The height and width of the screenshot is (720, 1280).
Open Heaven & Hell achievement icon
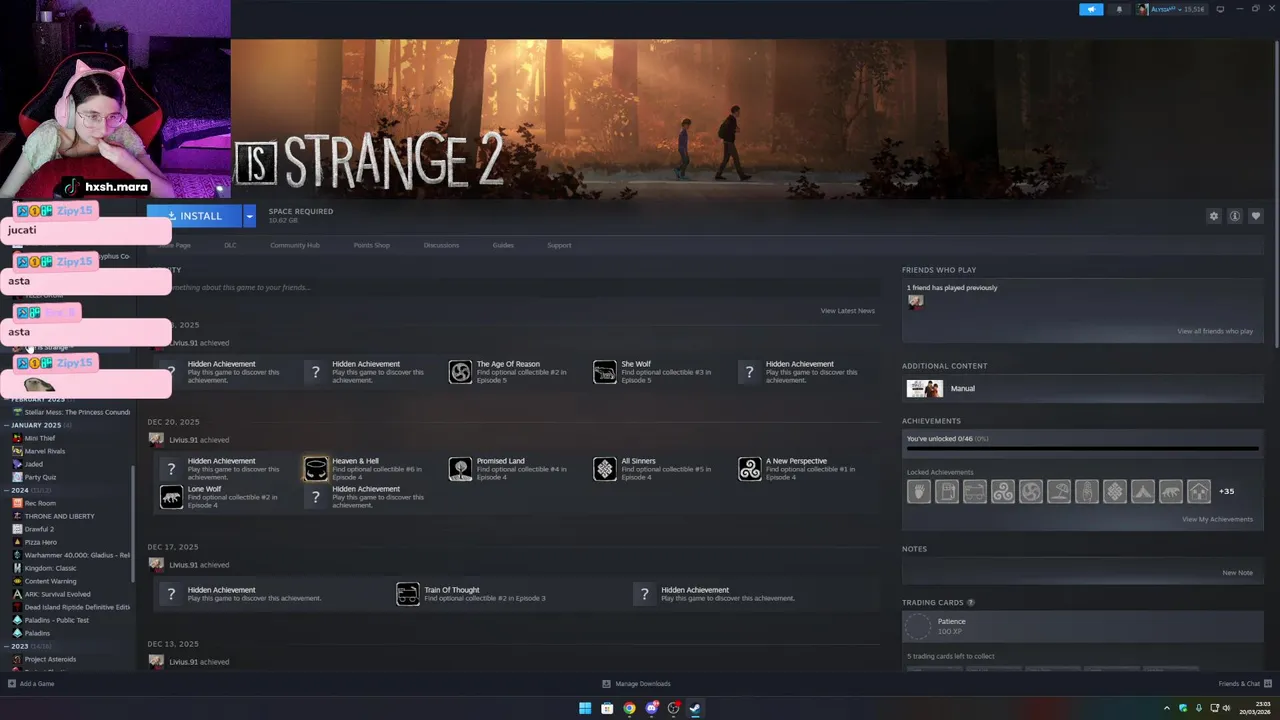tap(316, 469)
